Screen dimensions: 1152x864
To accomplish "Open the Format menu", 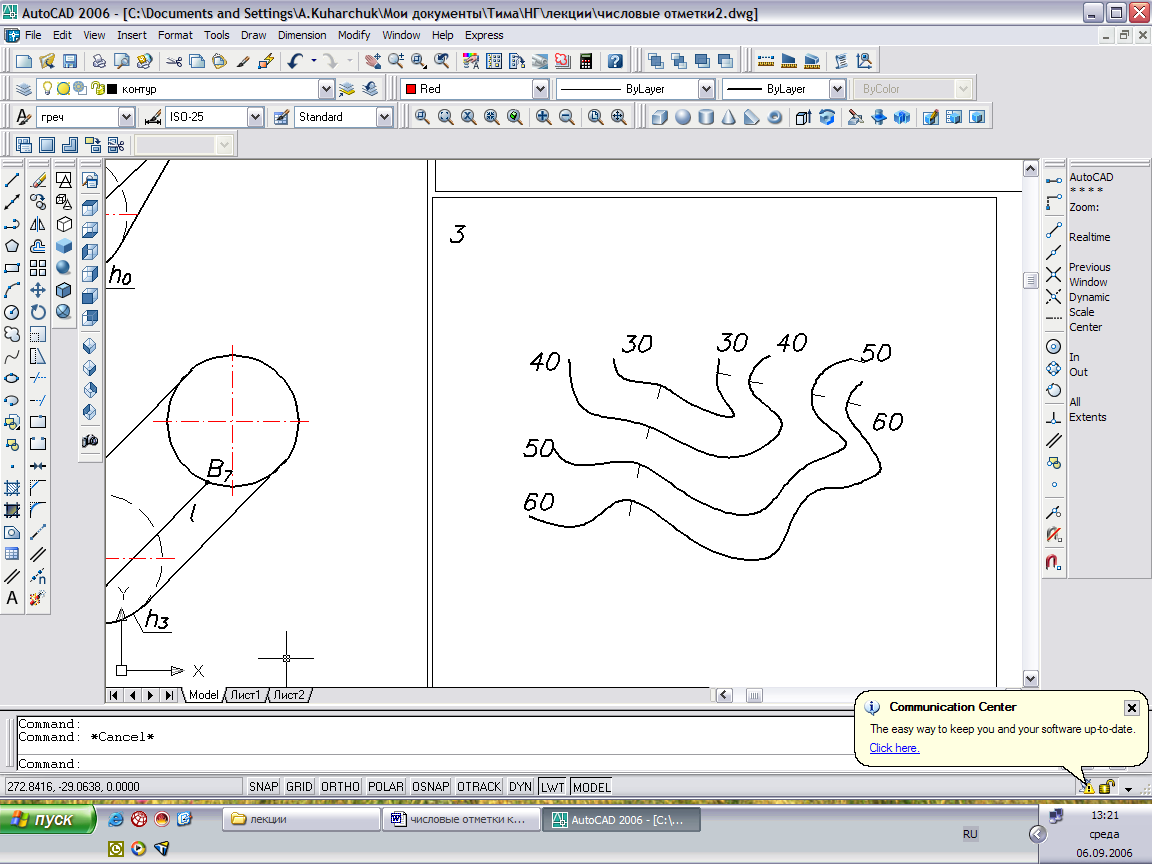I will pos(175,35).
